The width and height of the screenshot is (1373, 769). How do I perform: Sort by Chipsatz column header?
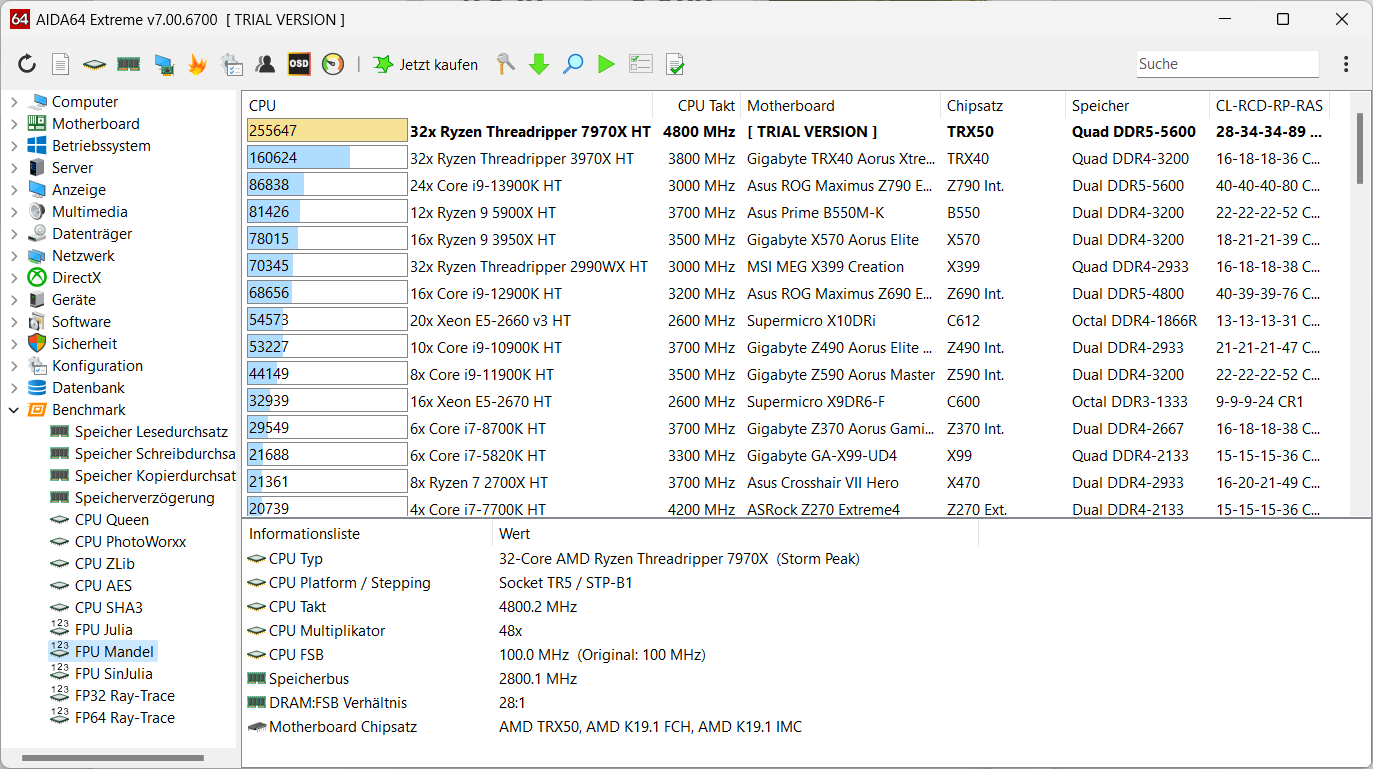pyautogui.click(x=1003, y=105)
